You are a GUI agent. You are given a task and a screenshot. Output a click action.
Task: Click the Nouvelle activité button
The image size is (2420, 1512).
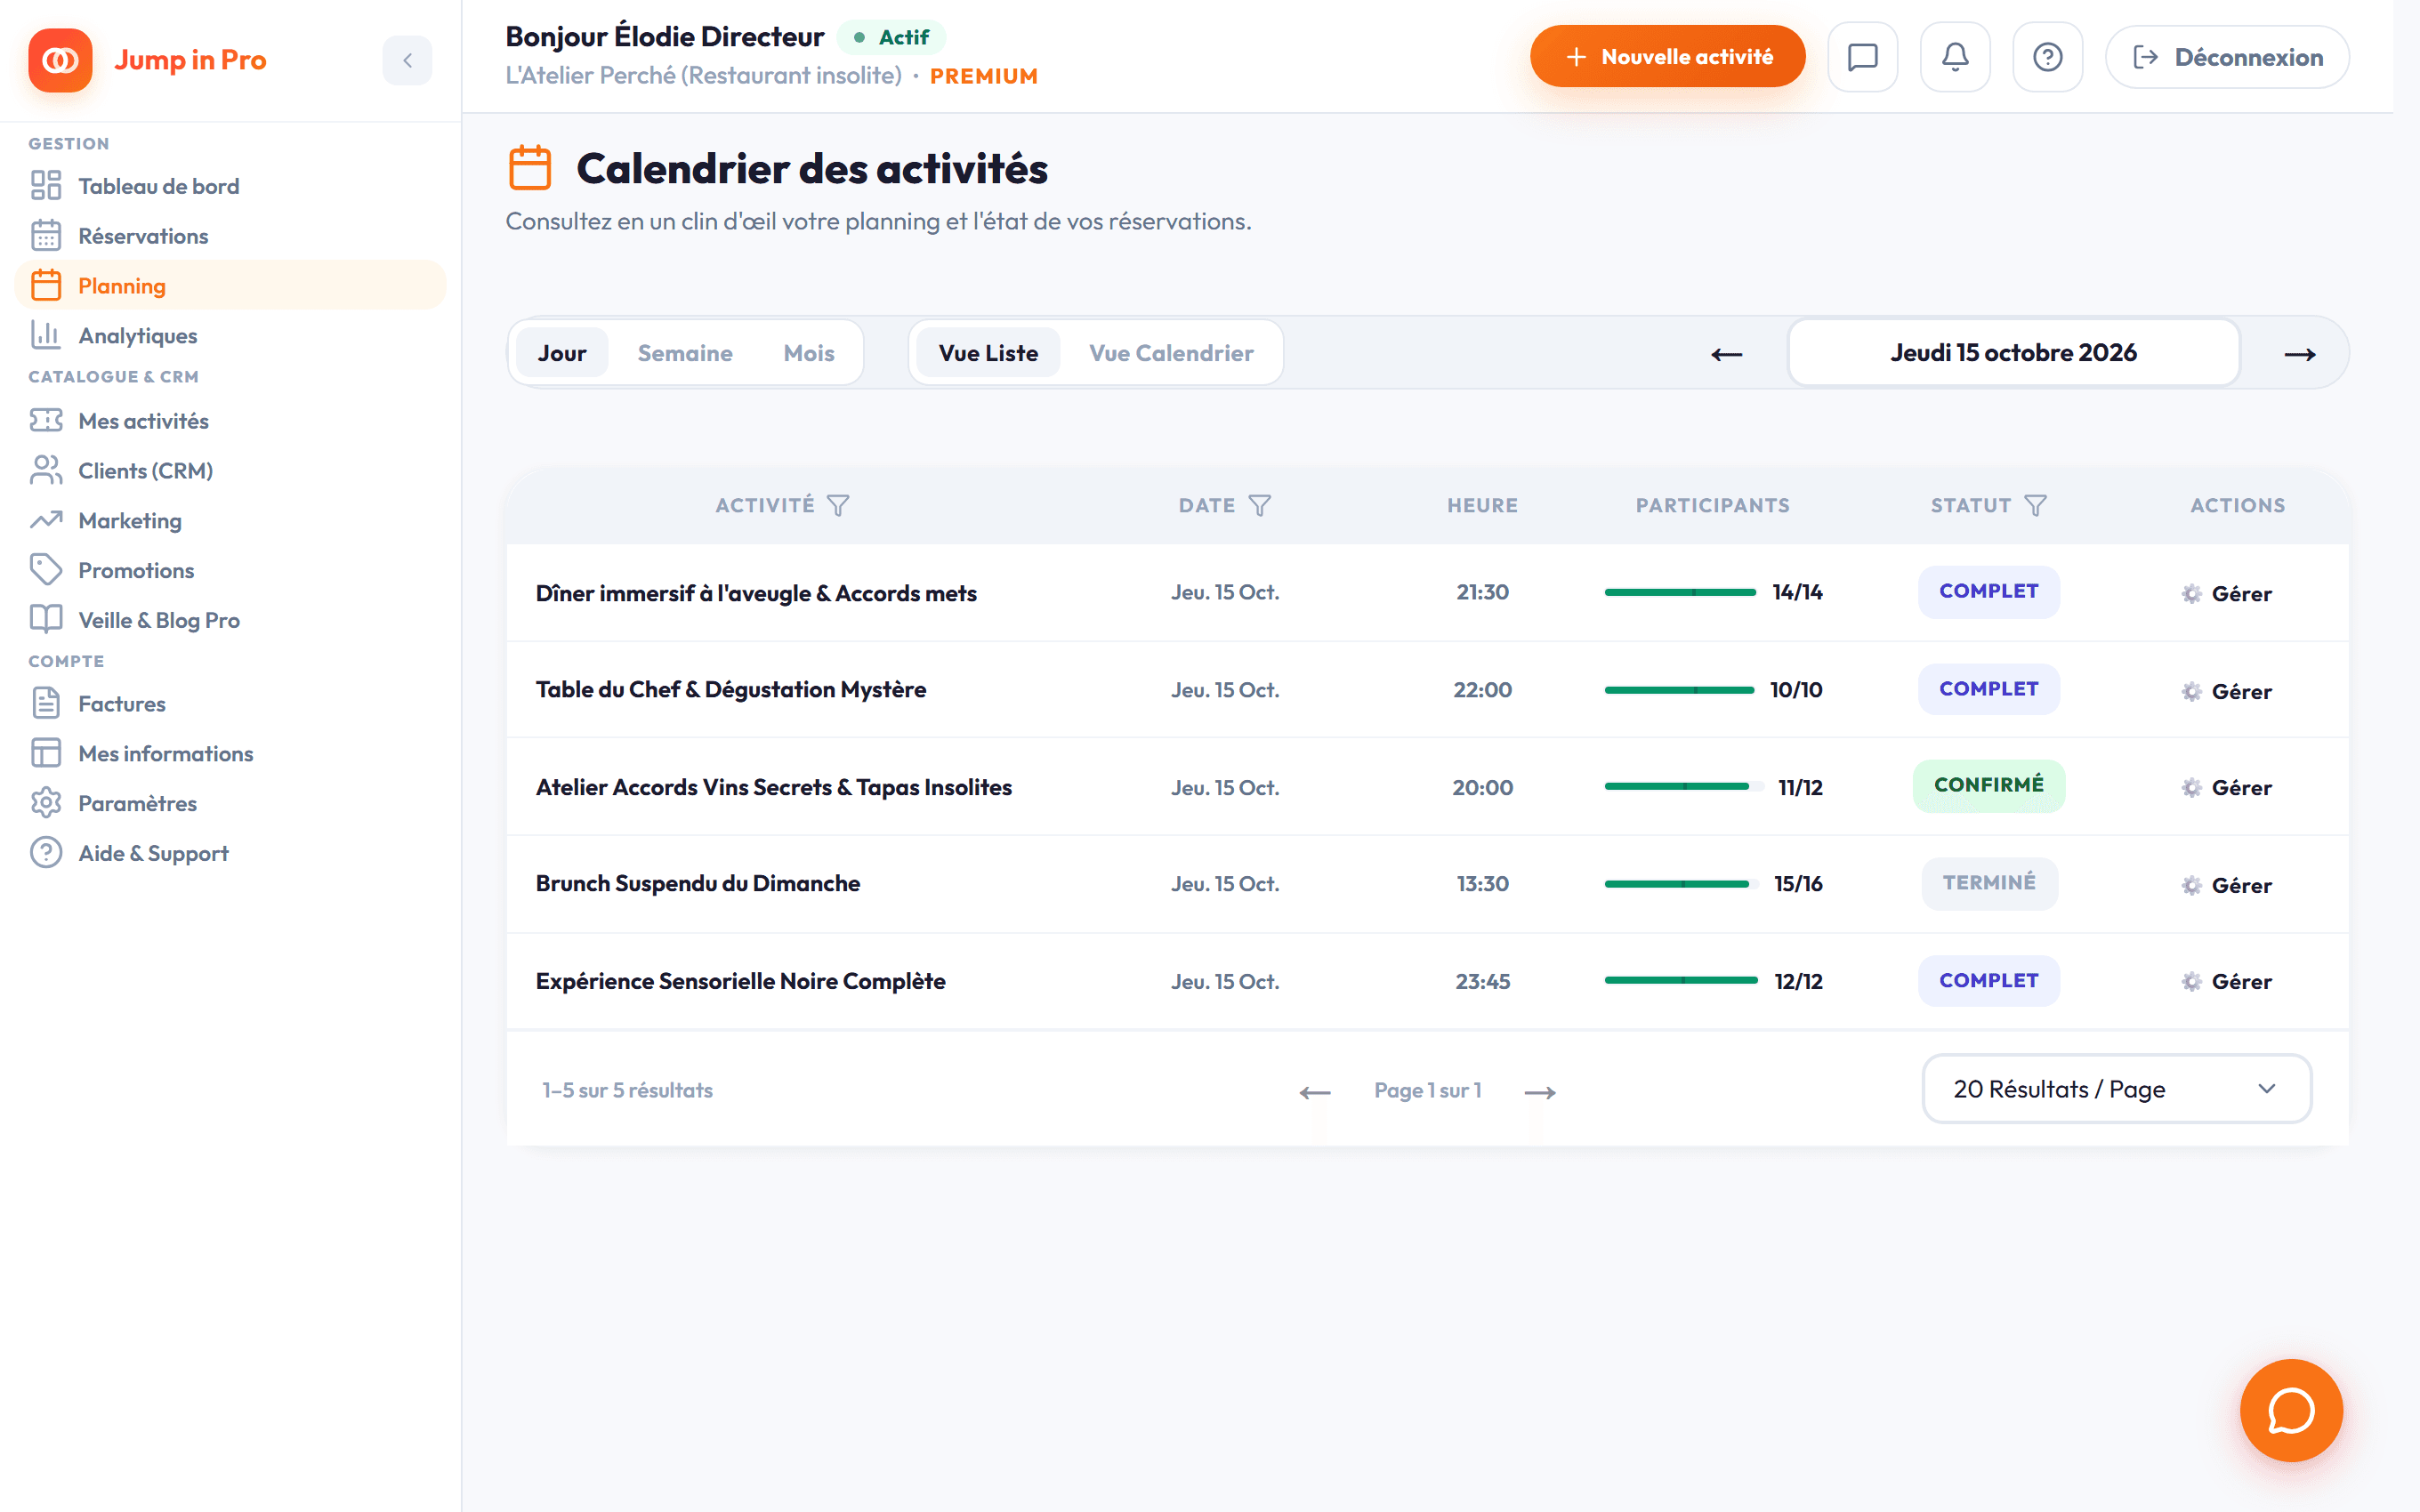coord(1667,57)
